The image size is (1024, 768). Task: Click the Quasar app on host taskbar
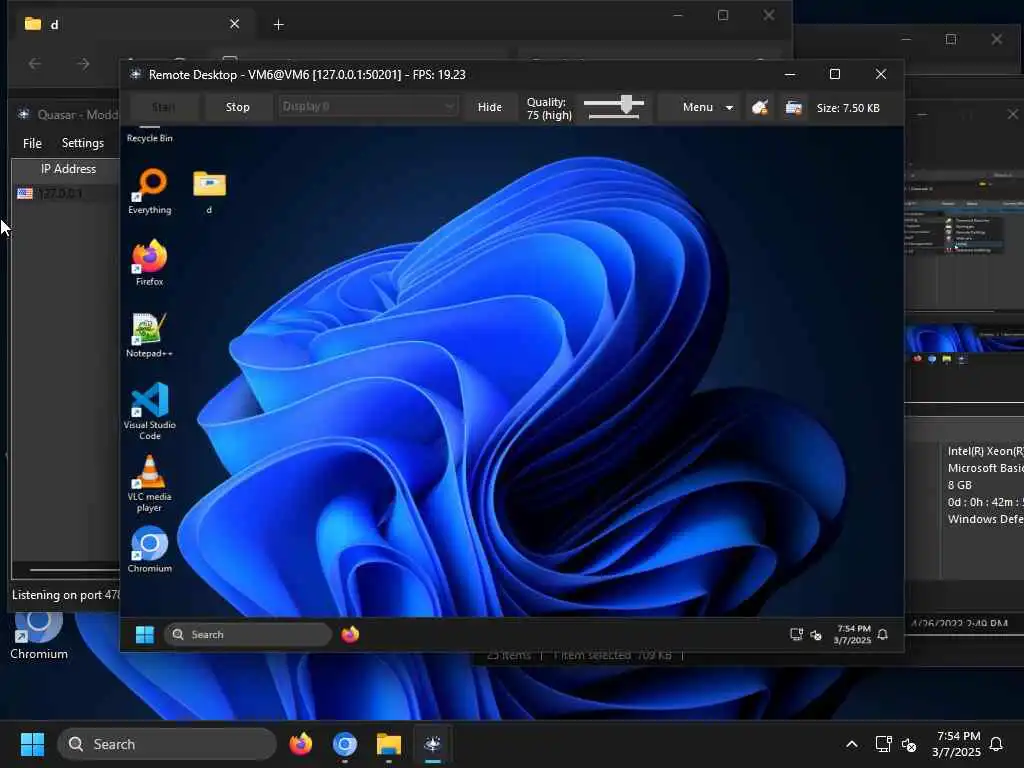[432, 744]
